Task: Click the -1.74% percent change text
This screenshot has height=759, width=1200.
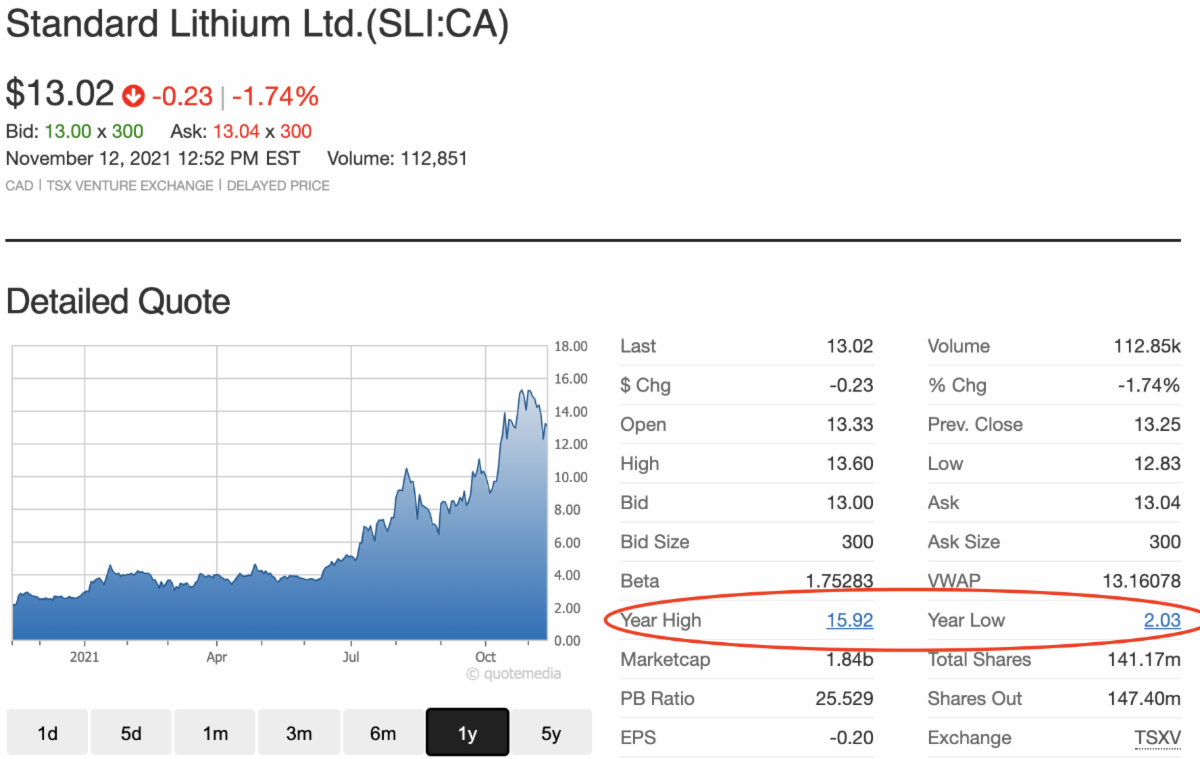Action: 275,96
